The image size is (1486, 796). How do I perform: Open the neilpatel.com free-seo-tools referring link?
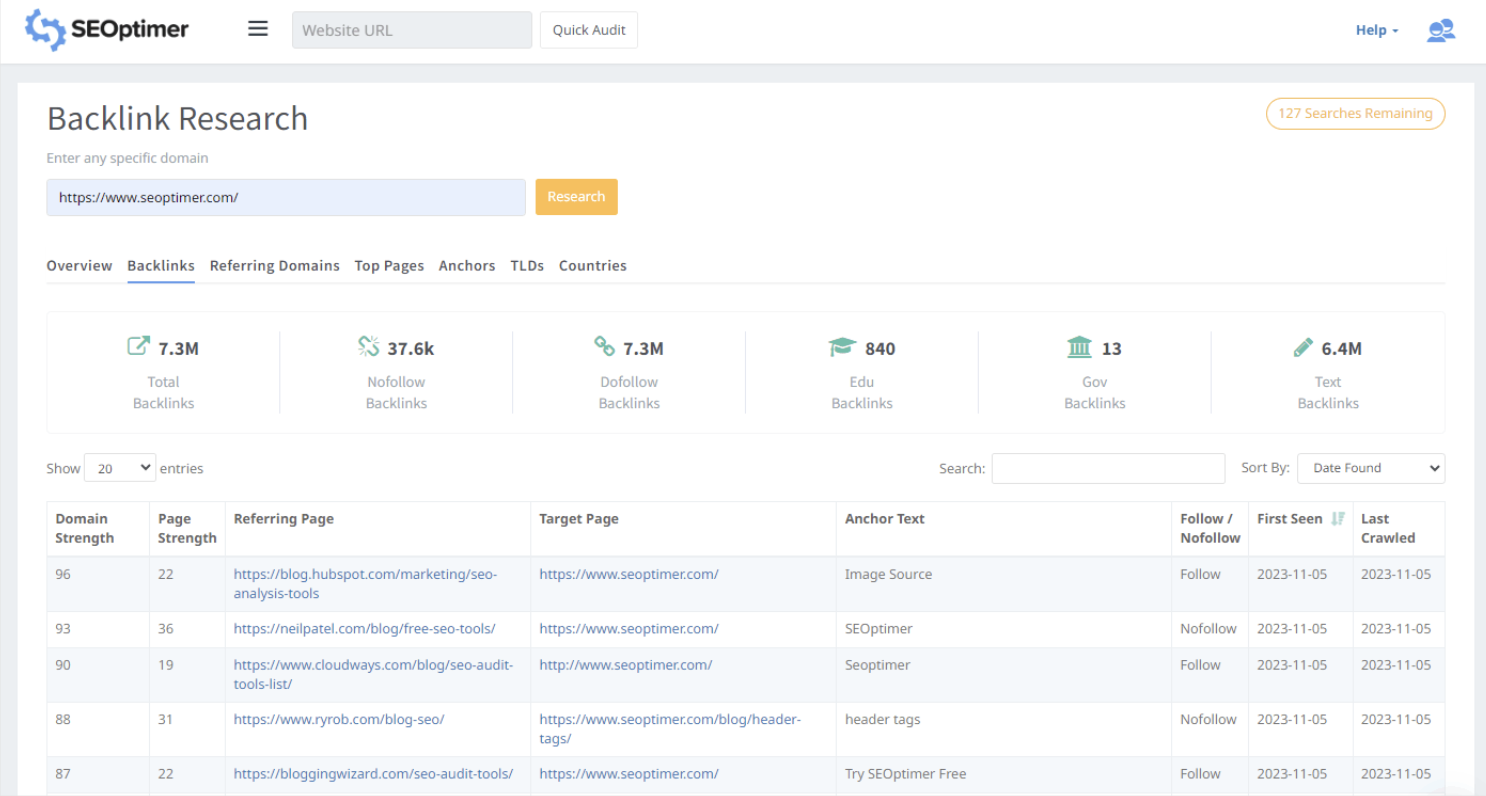click(x=364, y=629)
